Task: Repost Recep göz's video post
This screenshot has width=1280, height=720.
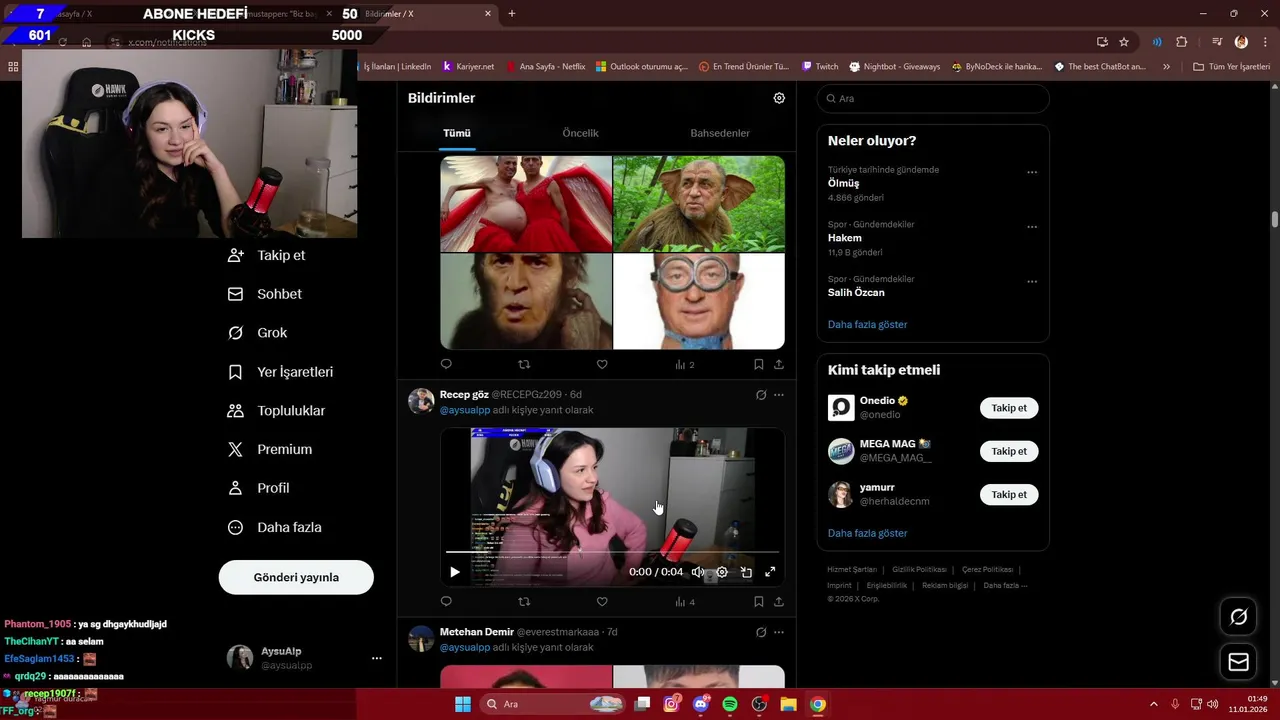Action: pos(524,601)
